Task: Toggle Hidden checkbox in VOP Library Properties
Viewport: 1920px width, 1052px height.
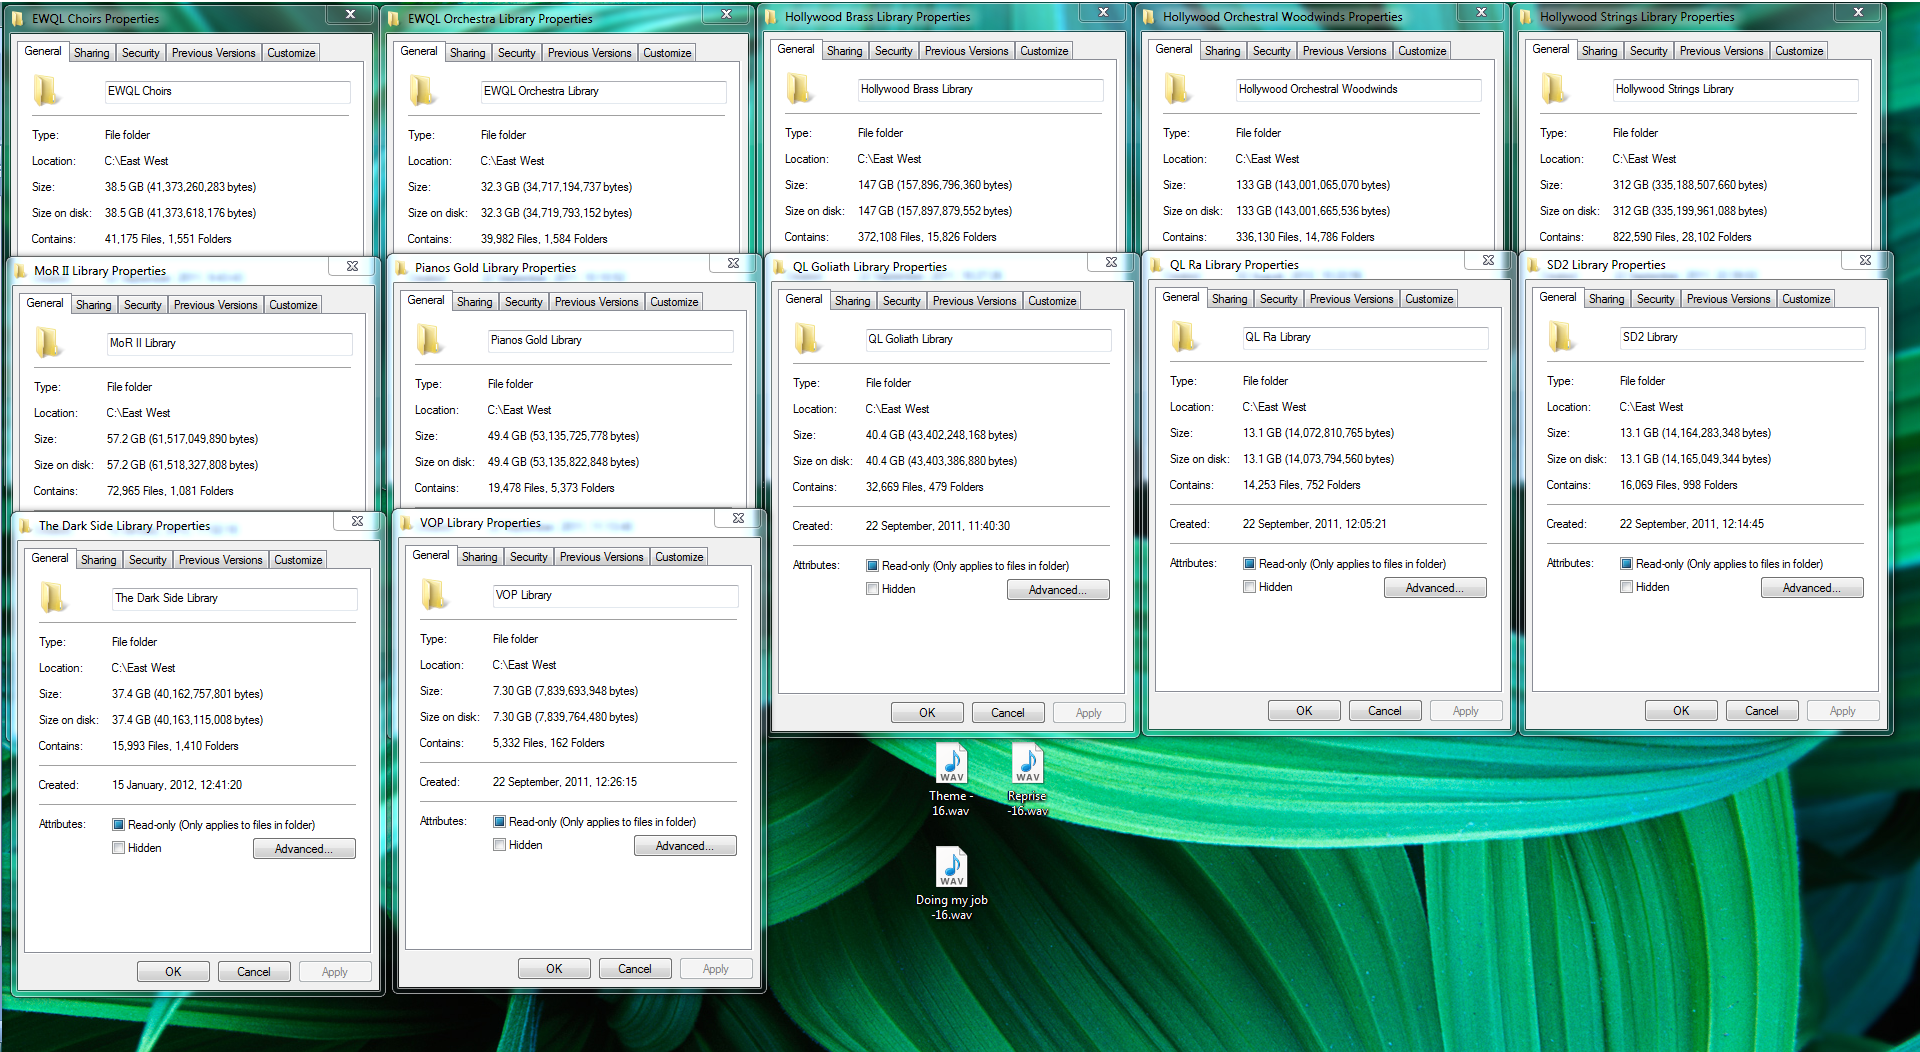Action: [499, 845]
